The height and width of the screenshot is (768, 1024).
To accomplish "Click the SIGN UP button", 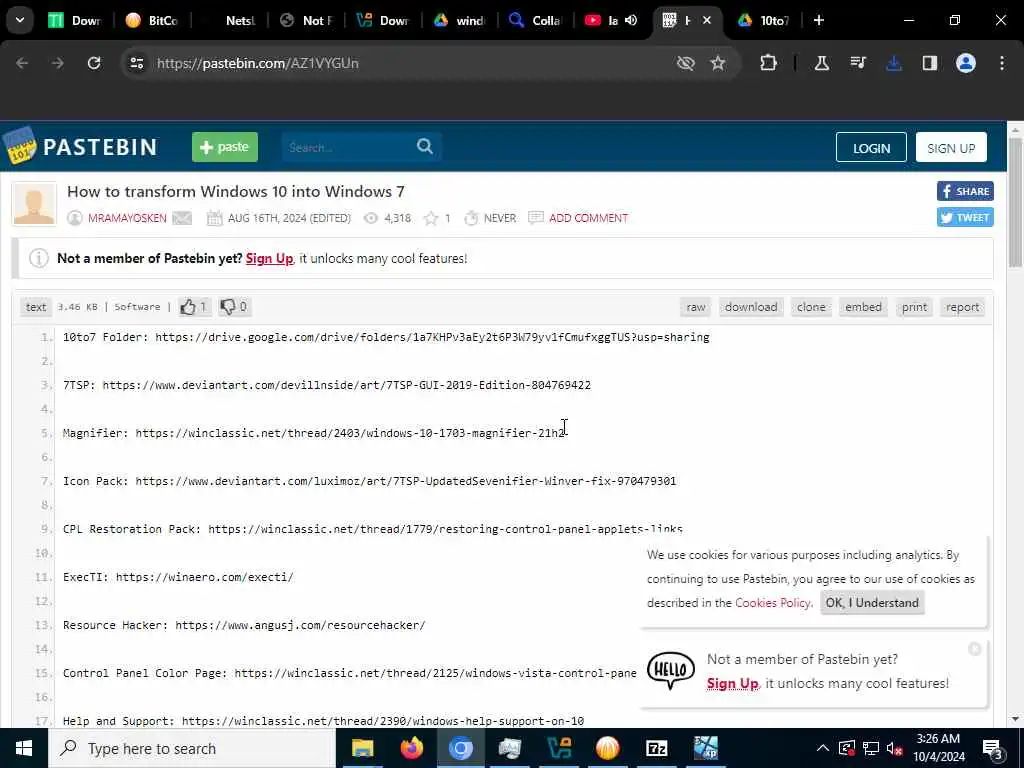I will pyautogui.click(x=951, y=148).
